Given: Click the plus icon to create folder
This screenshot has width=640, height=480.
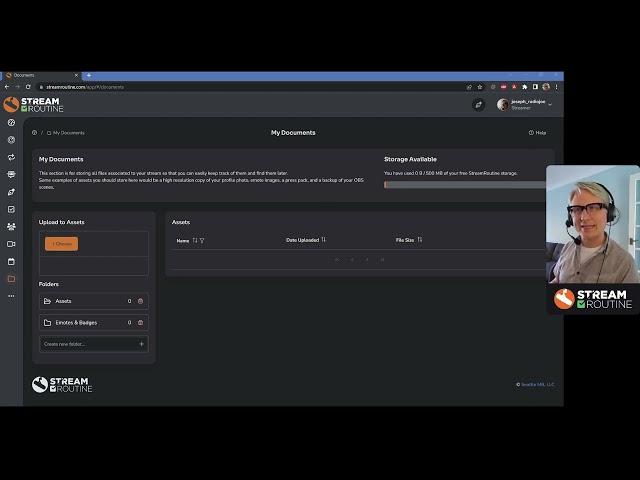Looking at the screenshot, I should coord(141,344).
